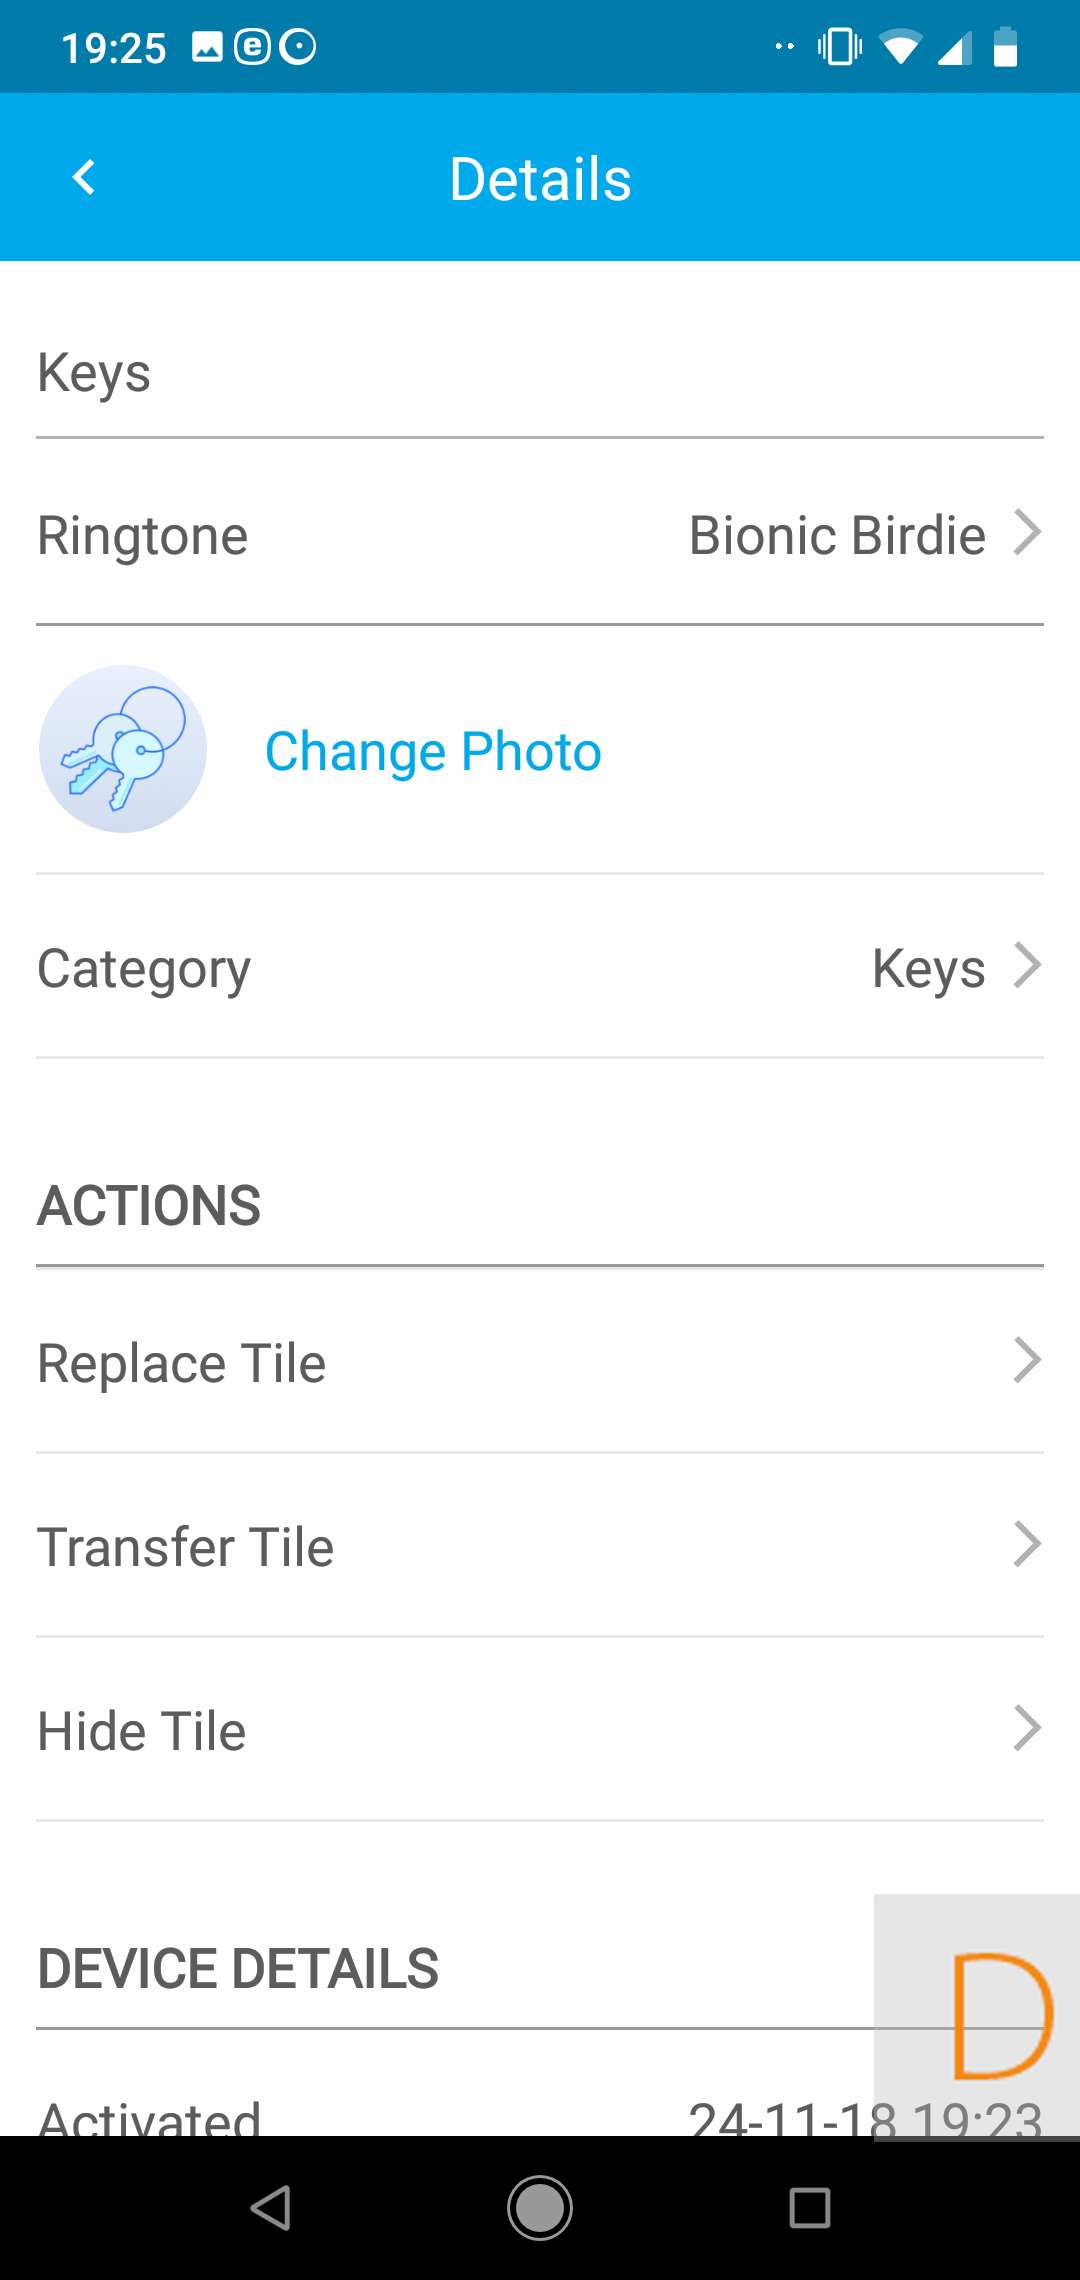Viewport: 1080px width, 2280px height.
Task: Select the Transfer Tile action
Action: pos(186,1547)
